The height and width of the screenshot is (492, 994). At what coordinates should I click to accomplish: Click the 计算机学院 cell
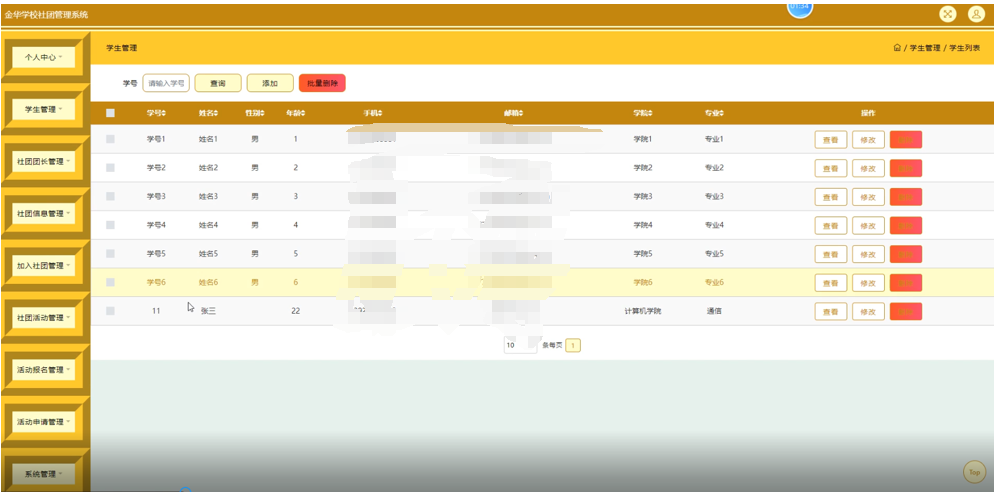(643, 311)
